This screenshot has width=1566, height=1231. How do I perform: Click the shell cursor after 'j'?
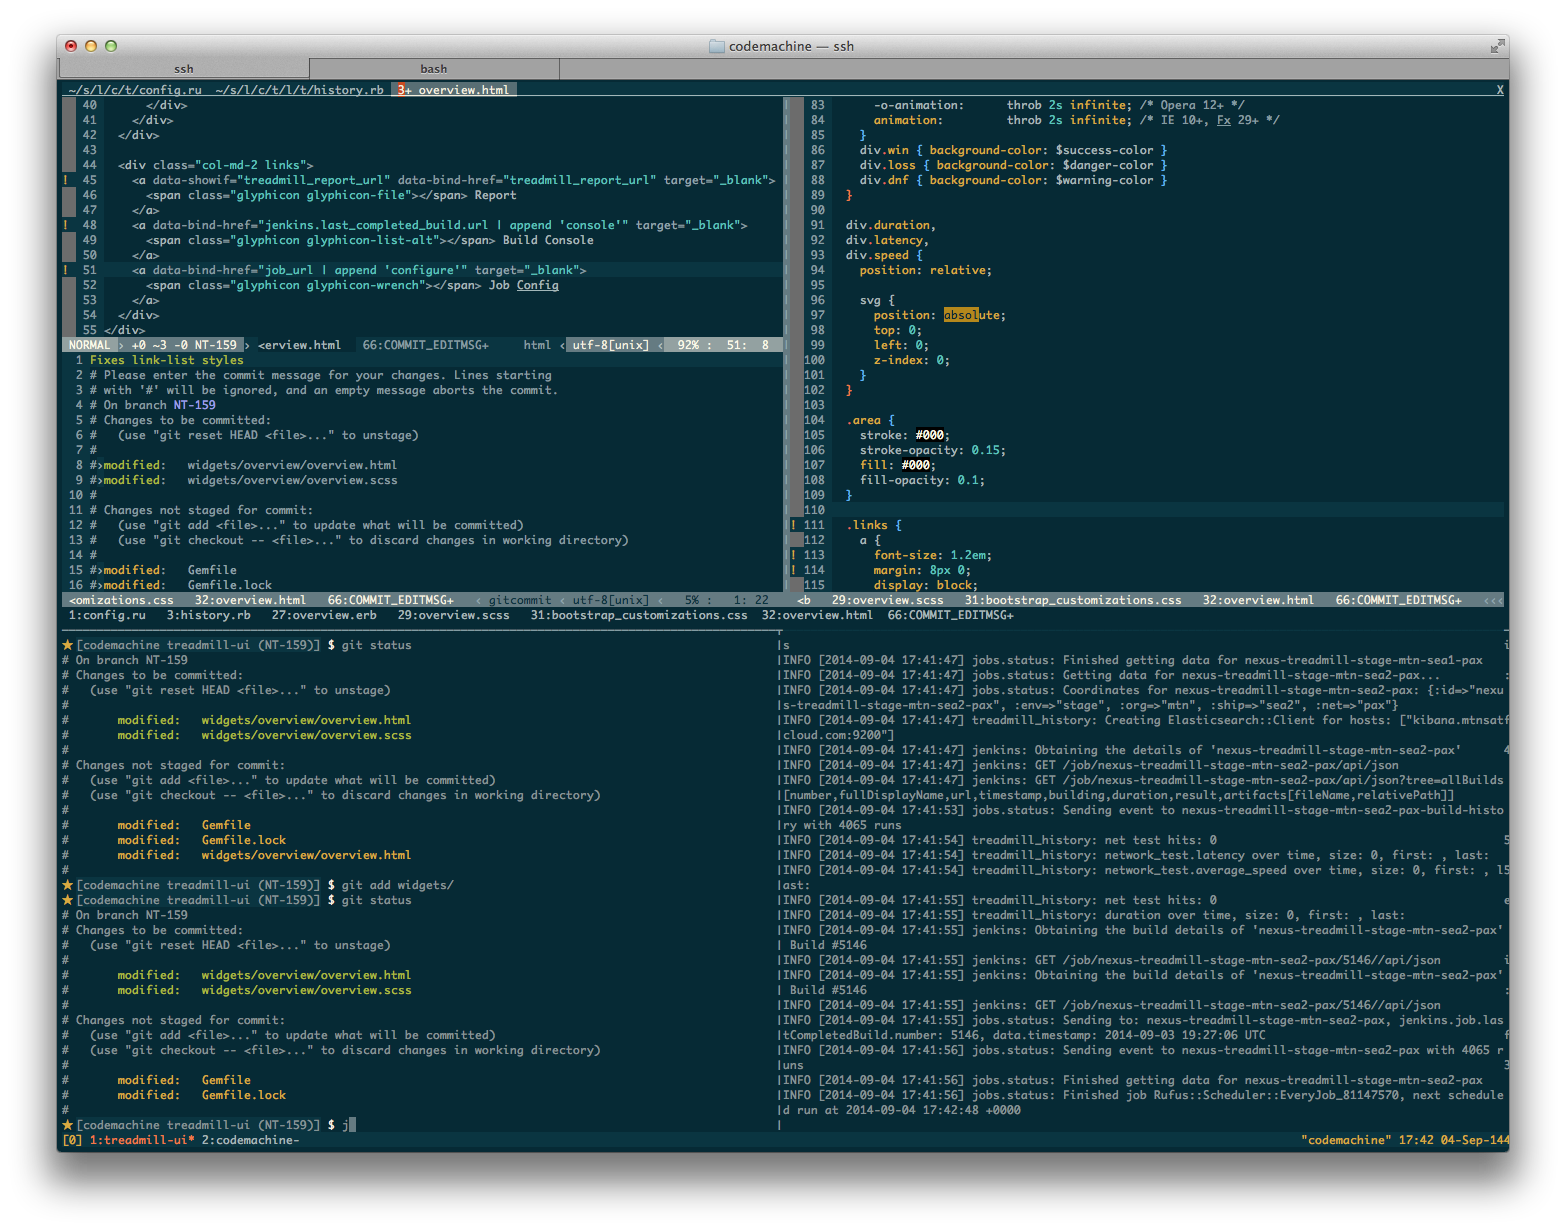point(352,1125)
